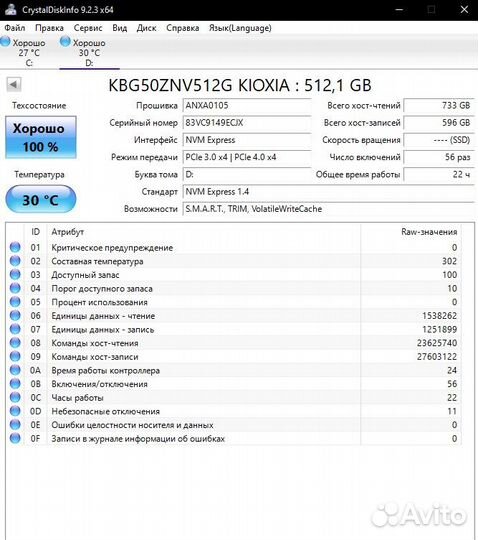
Task: Click the serial number field 83VC9149ECJX
Action: point(247,123)
